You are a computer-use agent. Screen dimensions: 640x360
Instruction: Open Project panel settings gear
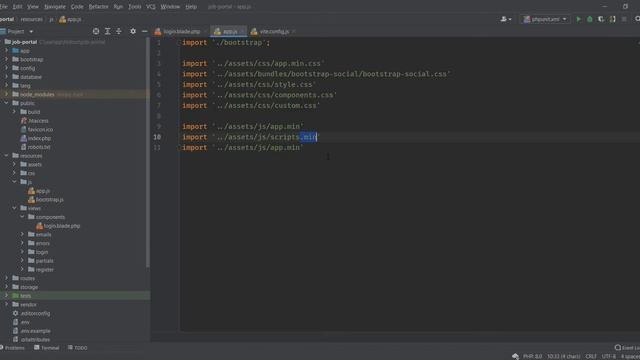pos(133,31)
